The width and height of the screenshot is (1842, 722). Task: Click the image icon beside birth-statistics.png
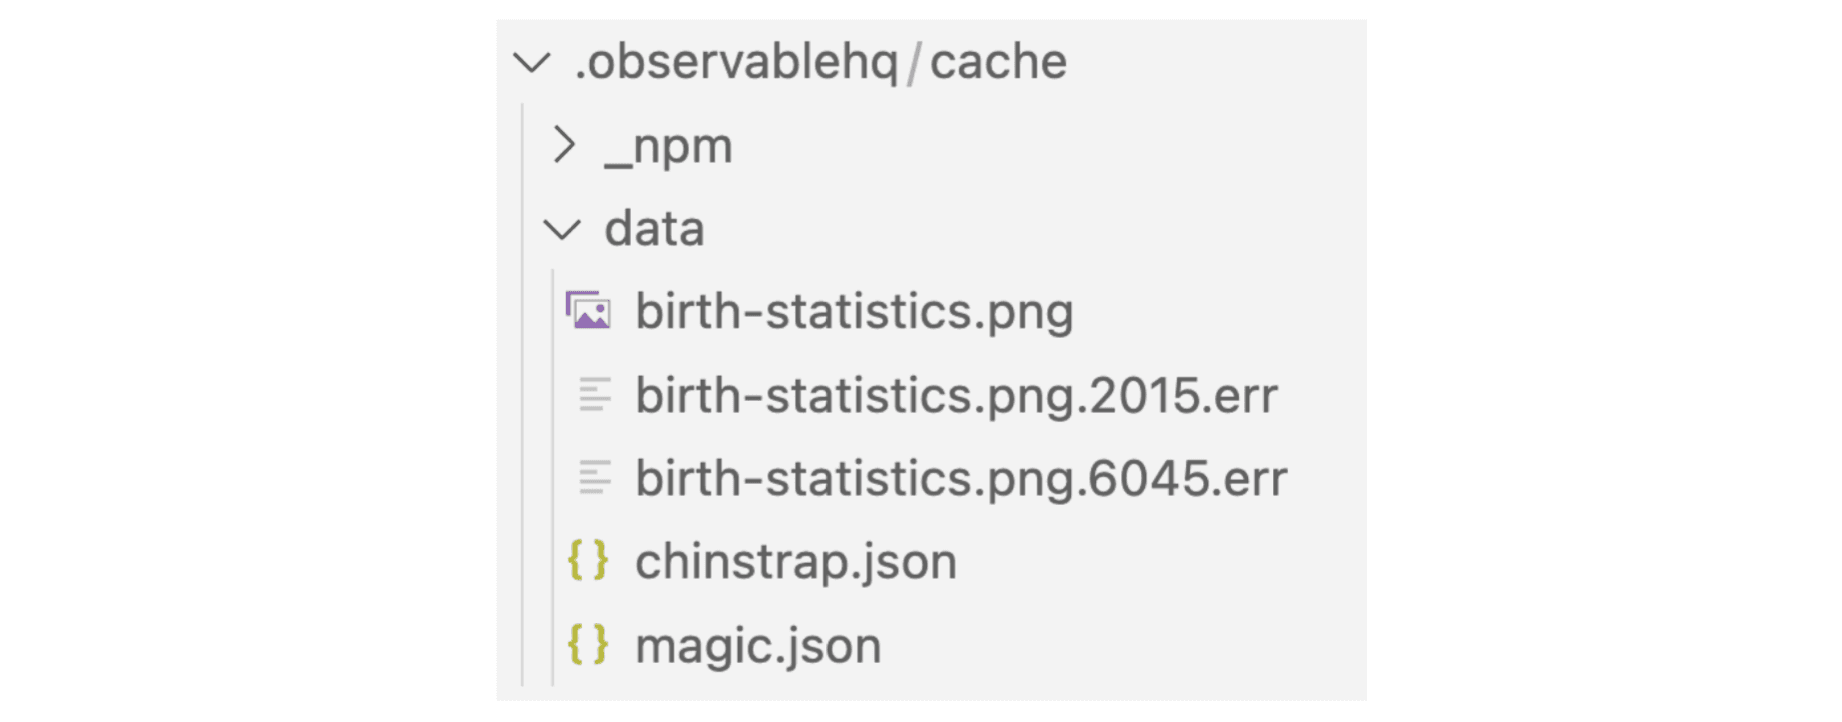click(x=588, y=311)
